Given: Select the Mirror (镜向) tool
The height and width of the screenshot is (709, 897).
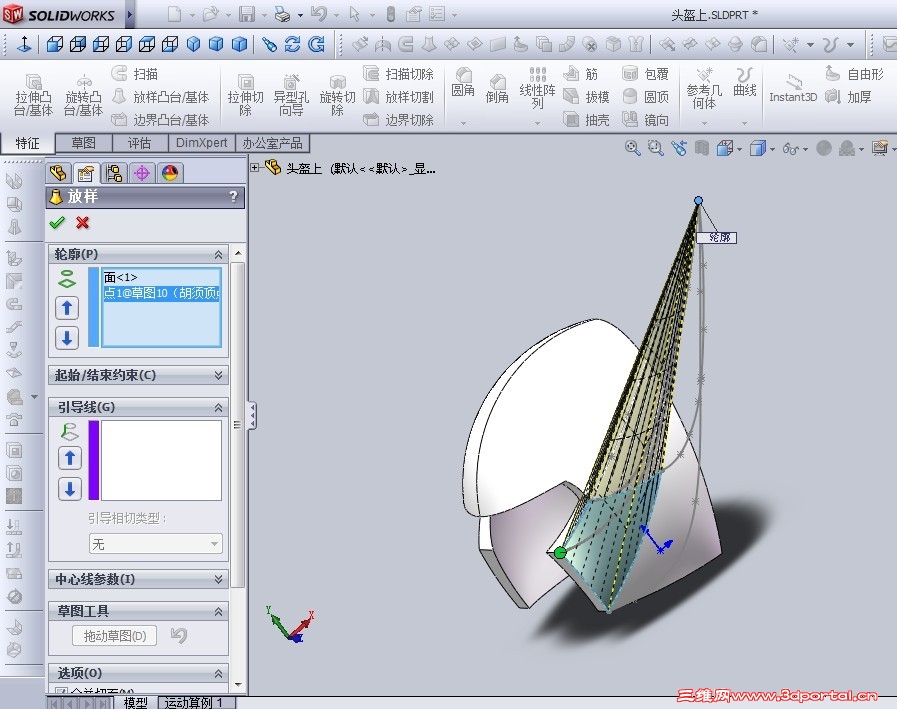Looking at the screenshot, I should 645,120.
